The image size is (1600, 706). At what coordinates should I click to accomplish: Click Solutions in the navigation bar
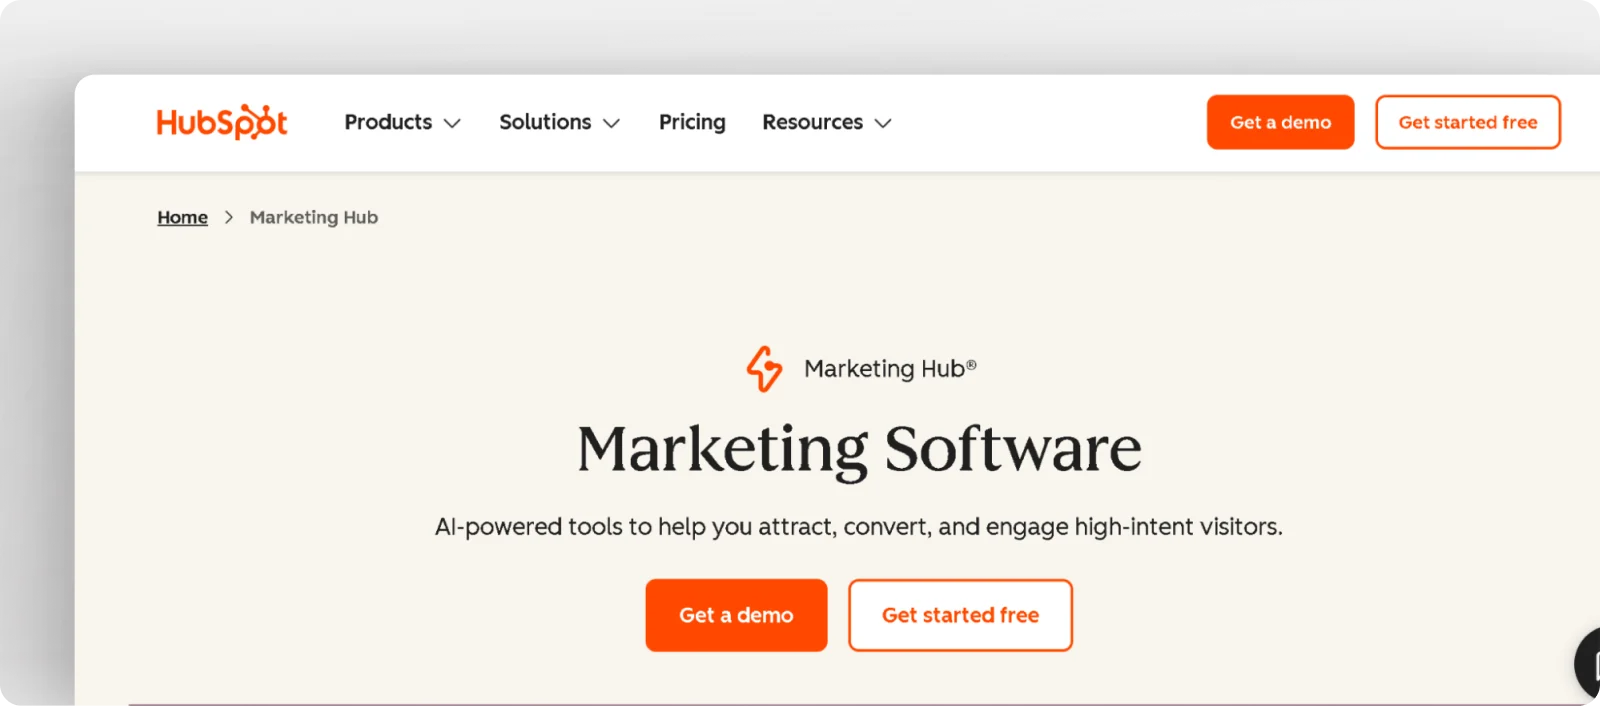tap(544, 122)
